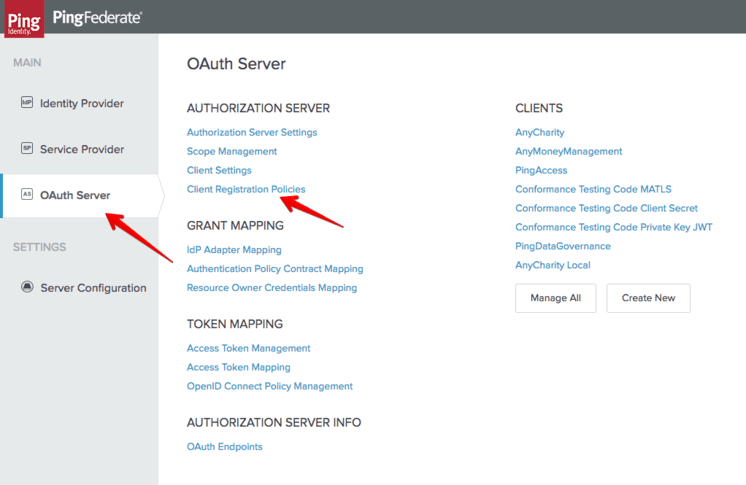Click the TOKEN MAPPING section heading
This screenshot has width=746, height=485.
(x=235, y=324)
